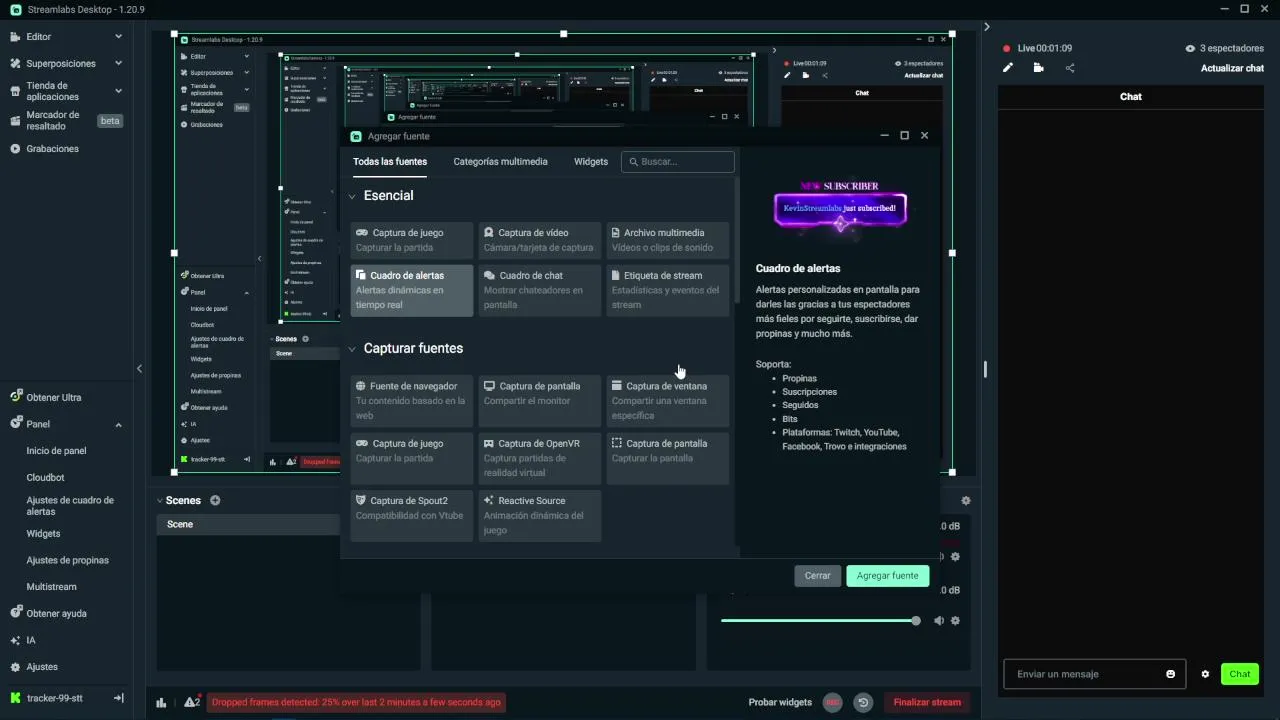Viewport: 1280px width, 720px height.
Task: Adjust the lower mixer volume slider
Action: tap(820, 621)
